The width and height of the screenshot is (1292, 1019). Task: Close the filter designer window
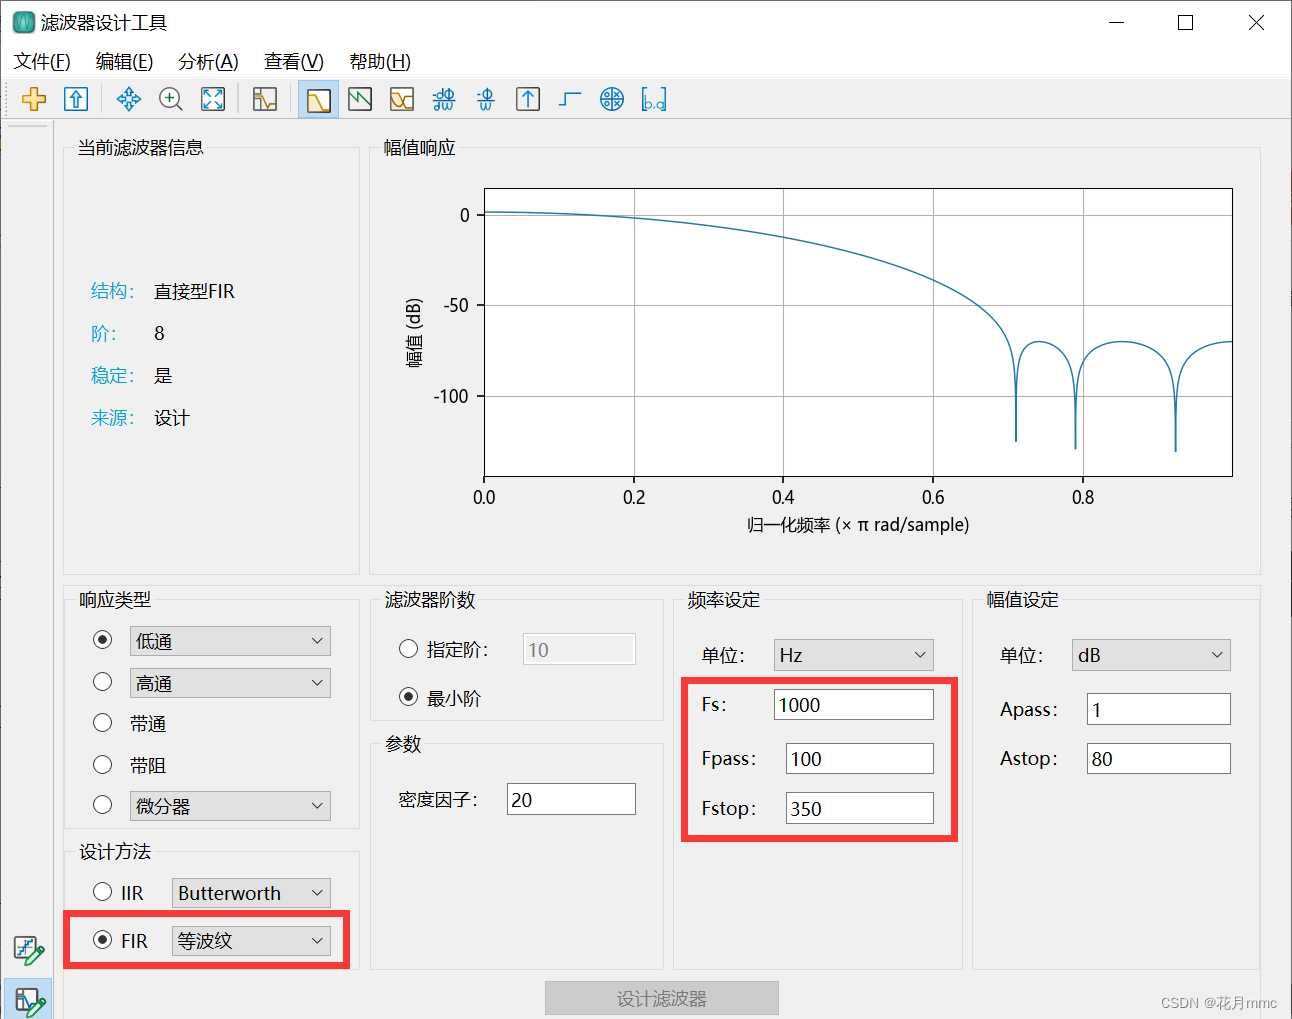point(1256,22)
